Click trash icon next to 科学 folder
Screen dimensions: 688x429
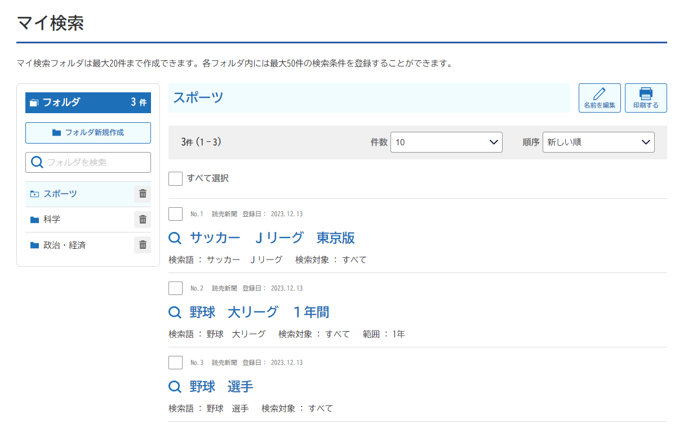coord(142,219)
